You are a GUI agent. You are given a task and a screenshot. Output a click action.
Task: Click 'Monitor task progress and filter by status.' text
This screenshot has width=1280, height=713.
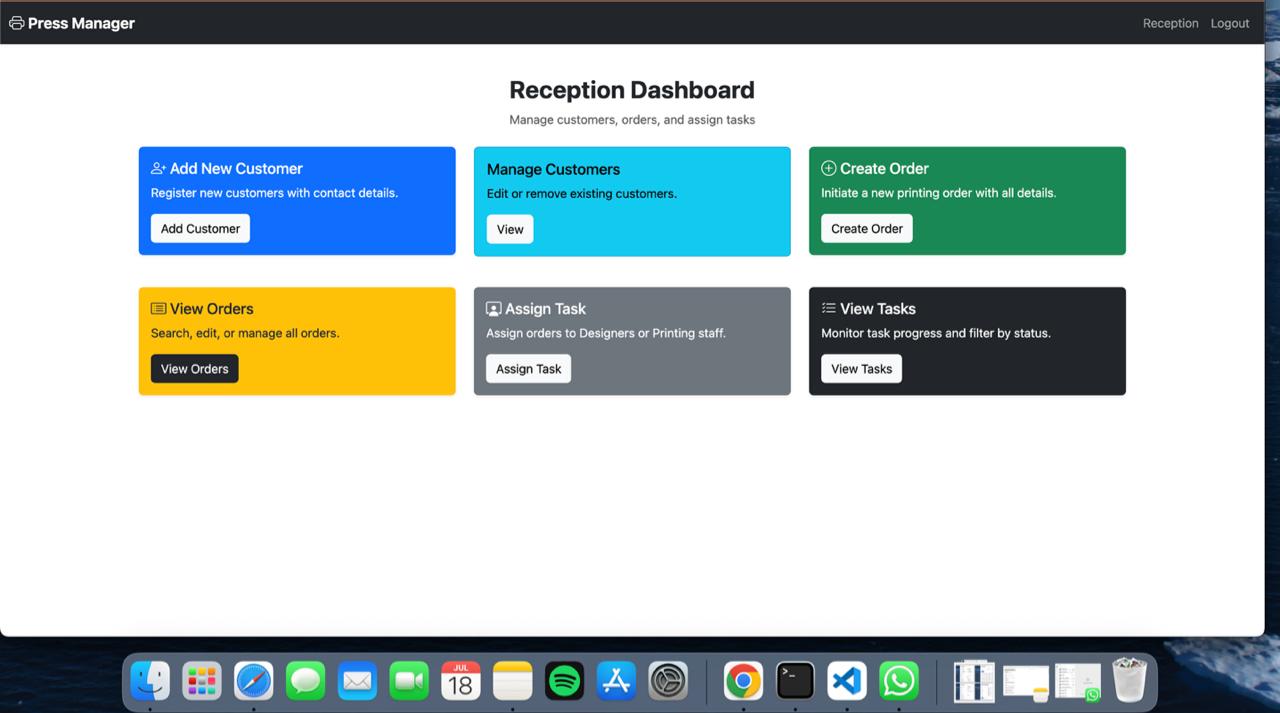(936, 333)
